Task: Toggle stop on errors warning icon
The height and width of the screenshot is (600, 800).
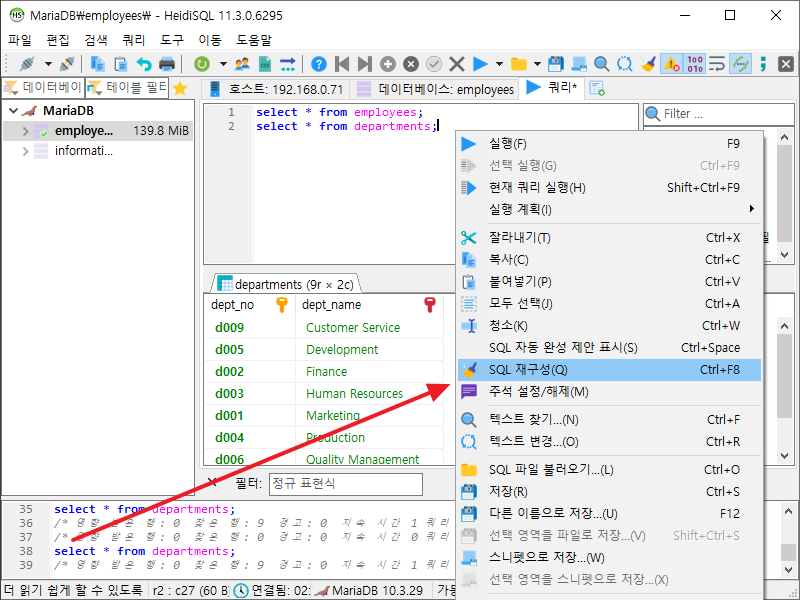Action: (x=671, y=64)
